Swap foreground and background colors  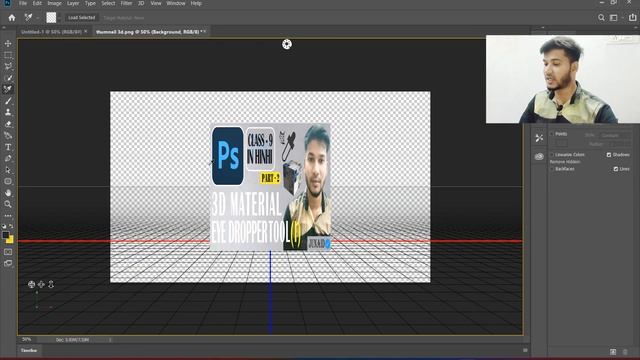(11, 226)
